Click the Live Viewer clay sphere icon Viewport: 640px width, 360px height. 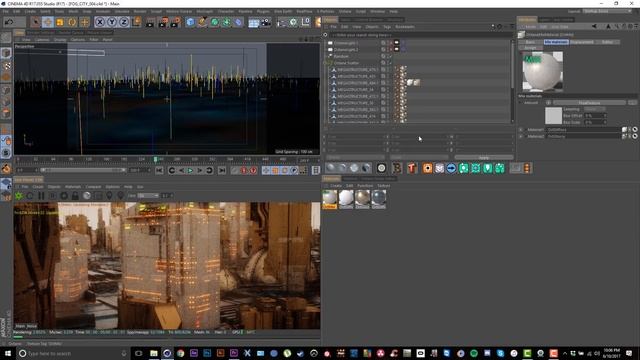[87, 196]
